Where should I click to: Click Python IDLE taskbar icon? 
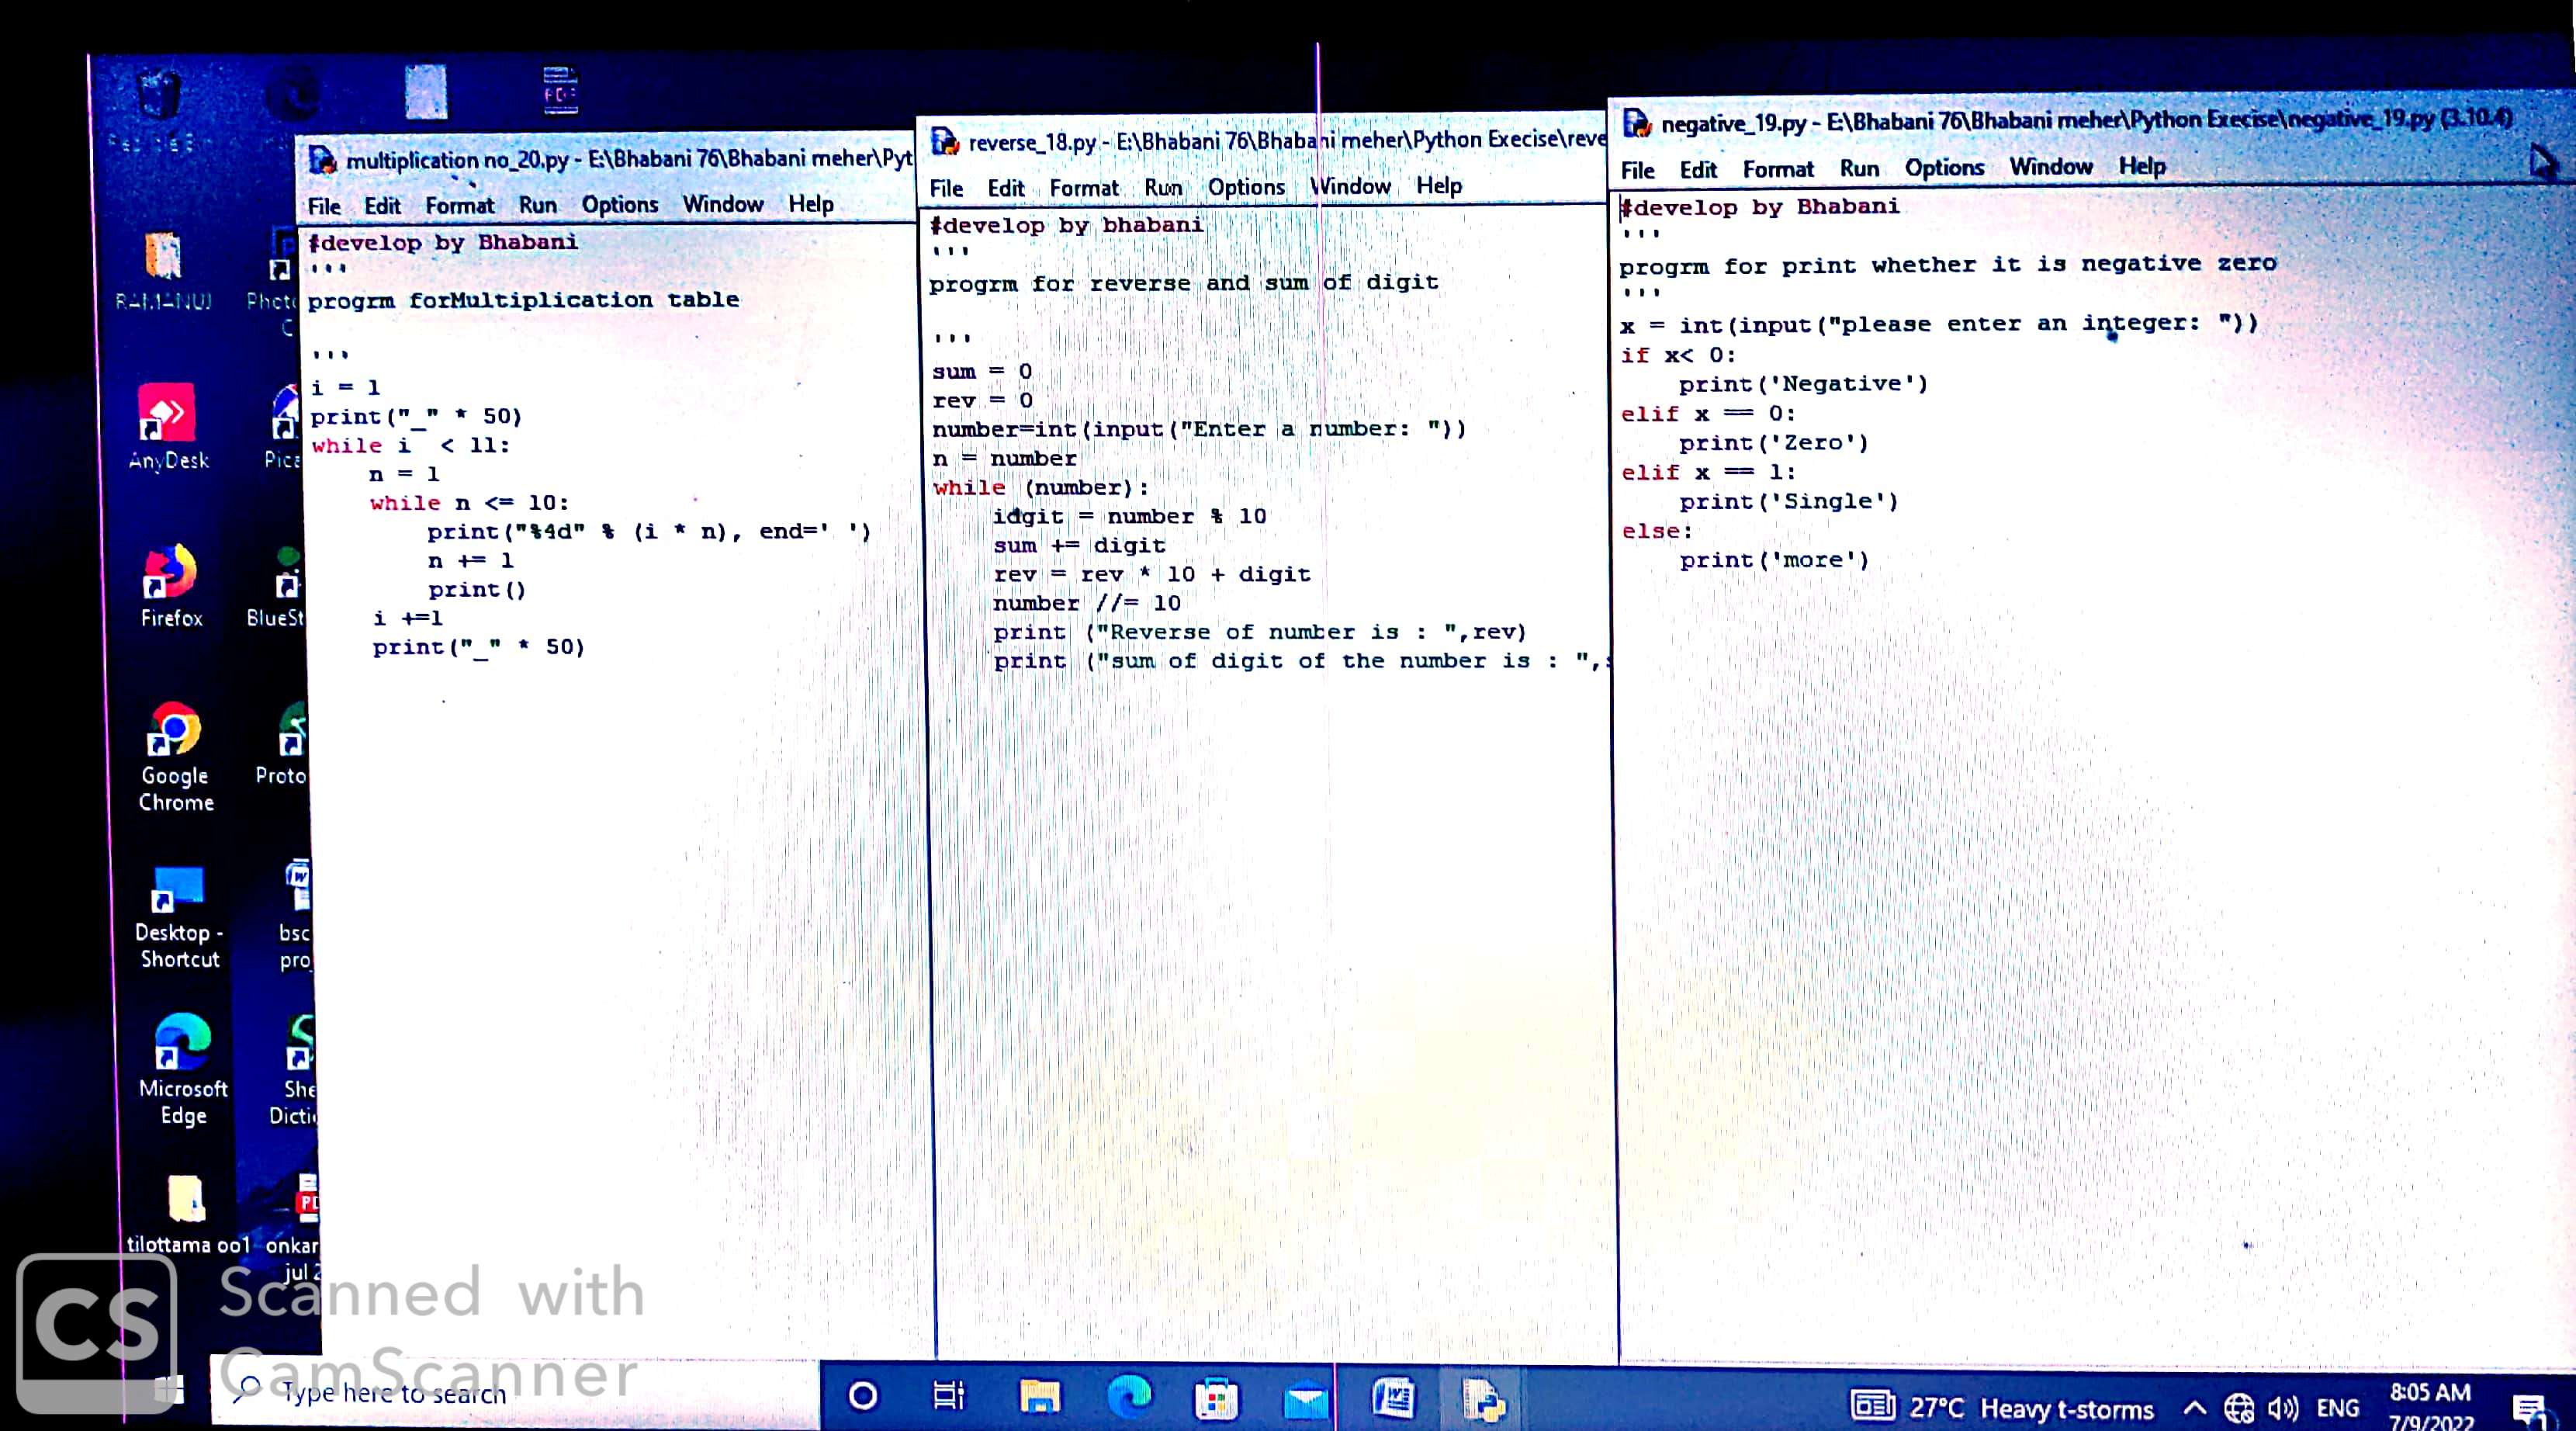coord(1483,1399)
